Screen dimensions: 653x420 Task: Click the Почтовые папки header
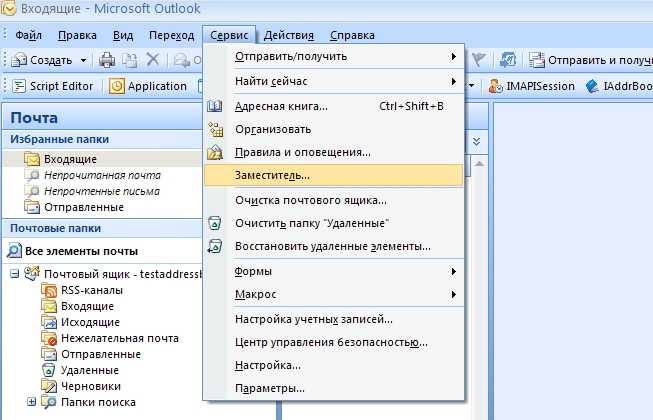(x=102, y=228)
